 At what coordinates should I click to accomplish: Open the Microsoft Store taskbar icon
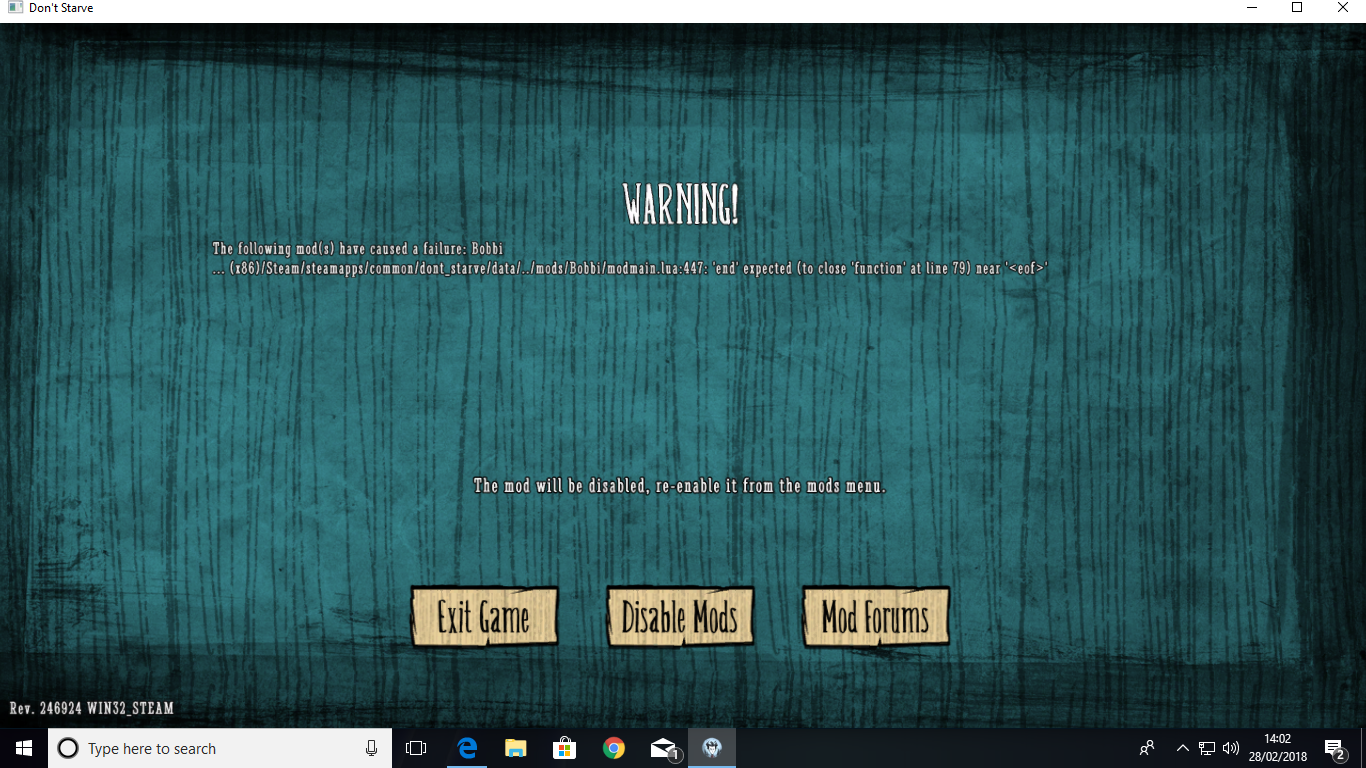(x=565, y=748)
